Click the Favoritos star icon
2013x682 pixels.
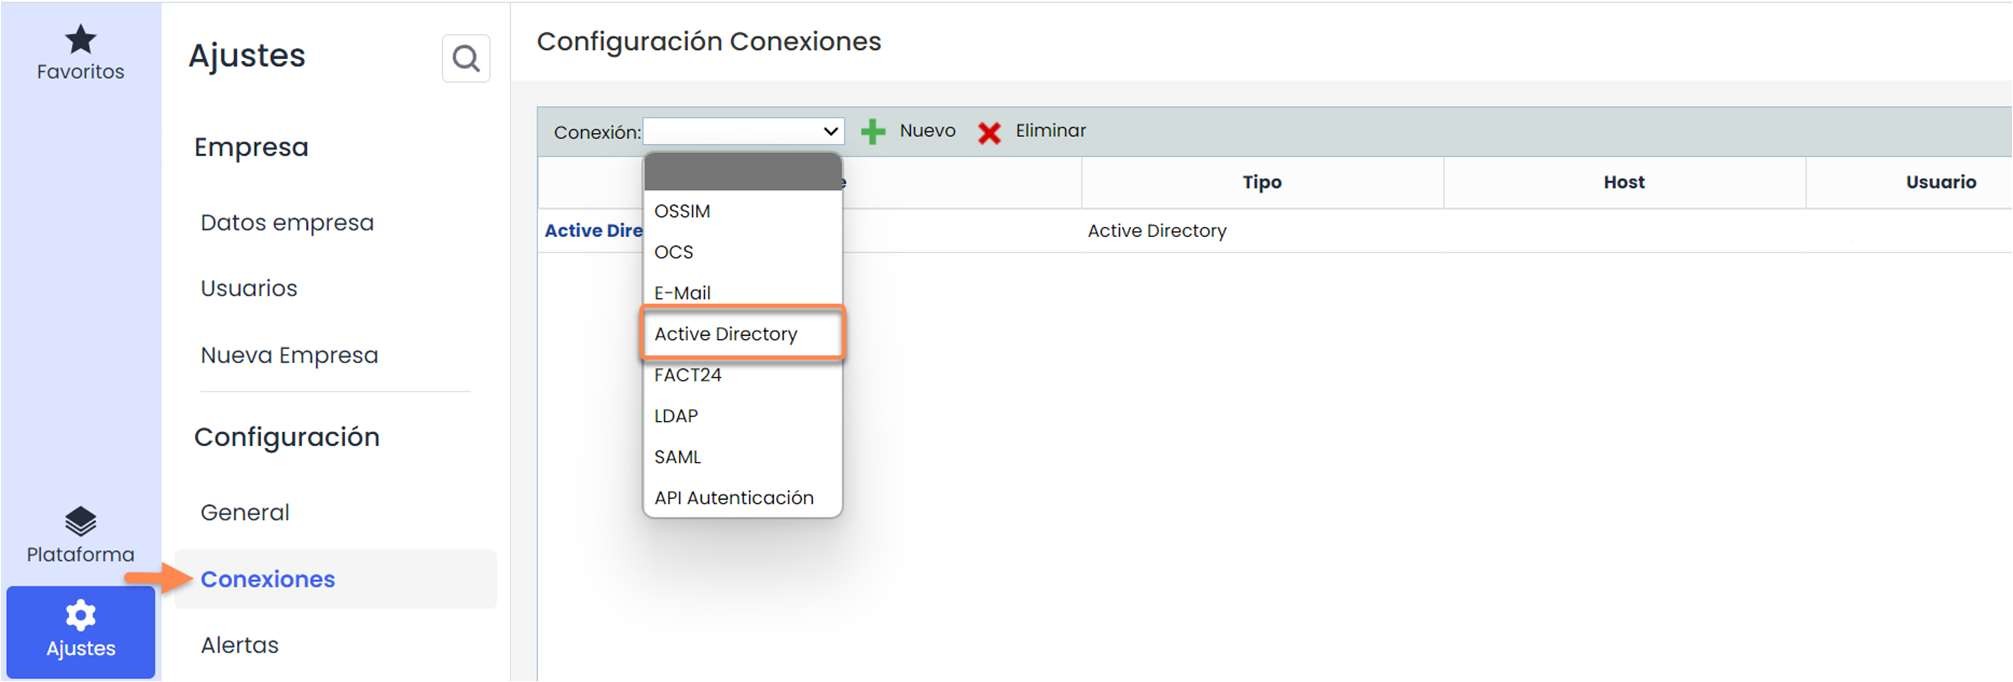pyautogui.click(x=80, y=40)
